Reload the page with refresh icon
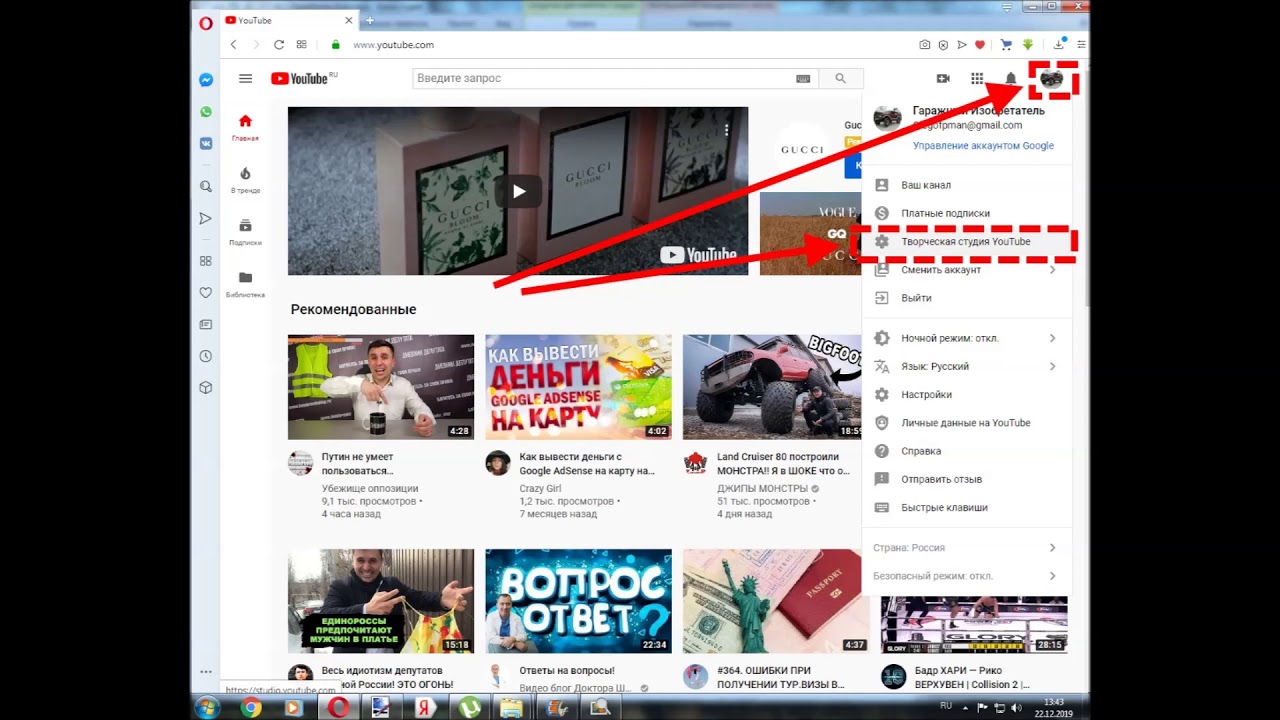Screen dimensions: 1280x720 279,45
